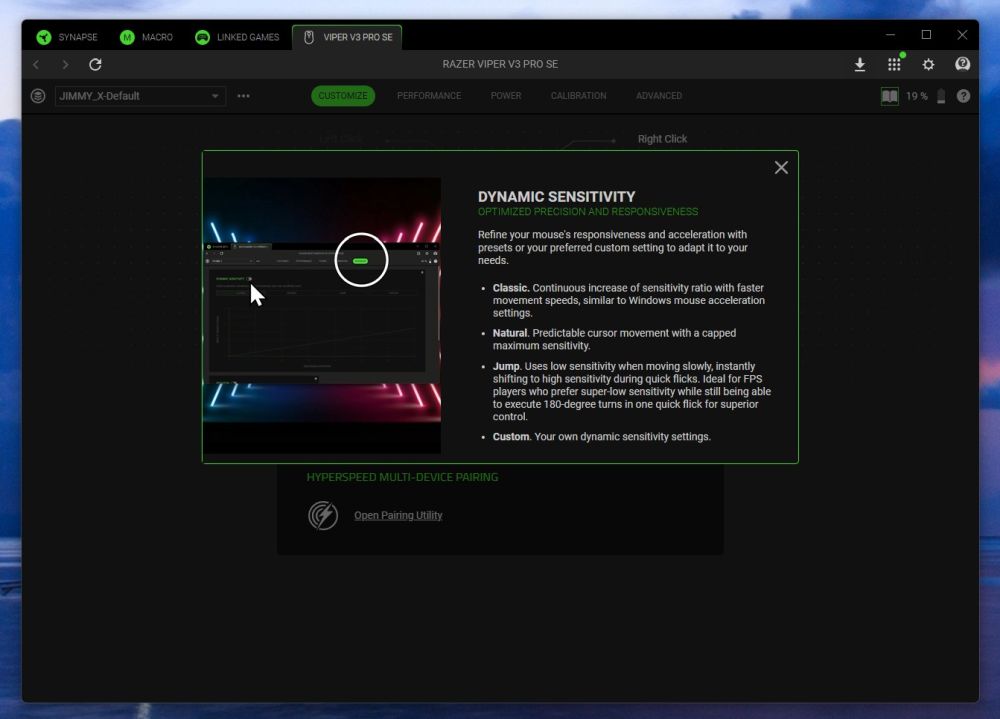The width and height of the screenshot is (1000, 719).
Task: Open the downloads/updates icon
Action: pyautogui.click(x=860, y=65)
